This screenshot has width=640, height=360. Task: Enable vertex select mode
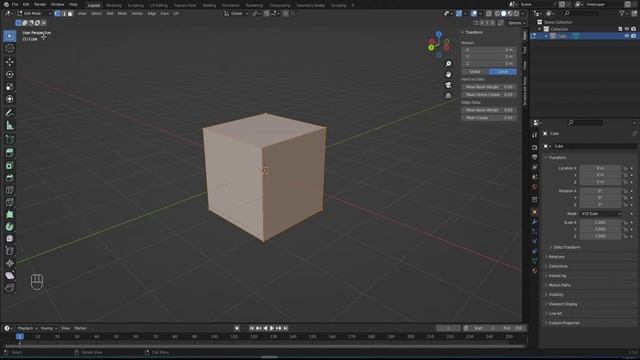pos(57,13)
